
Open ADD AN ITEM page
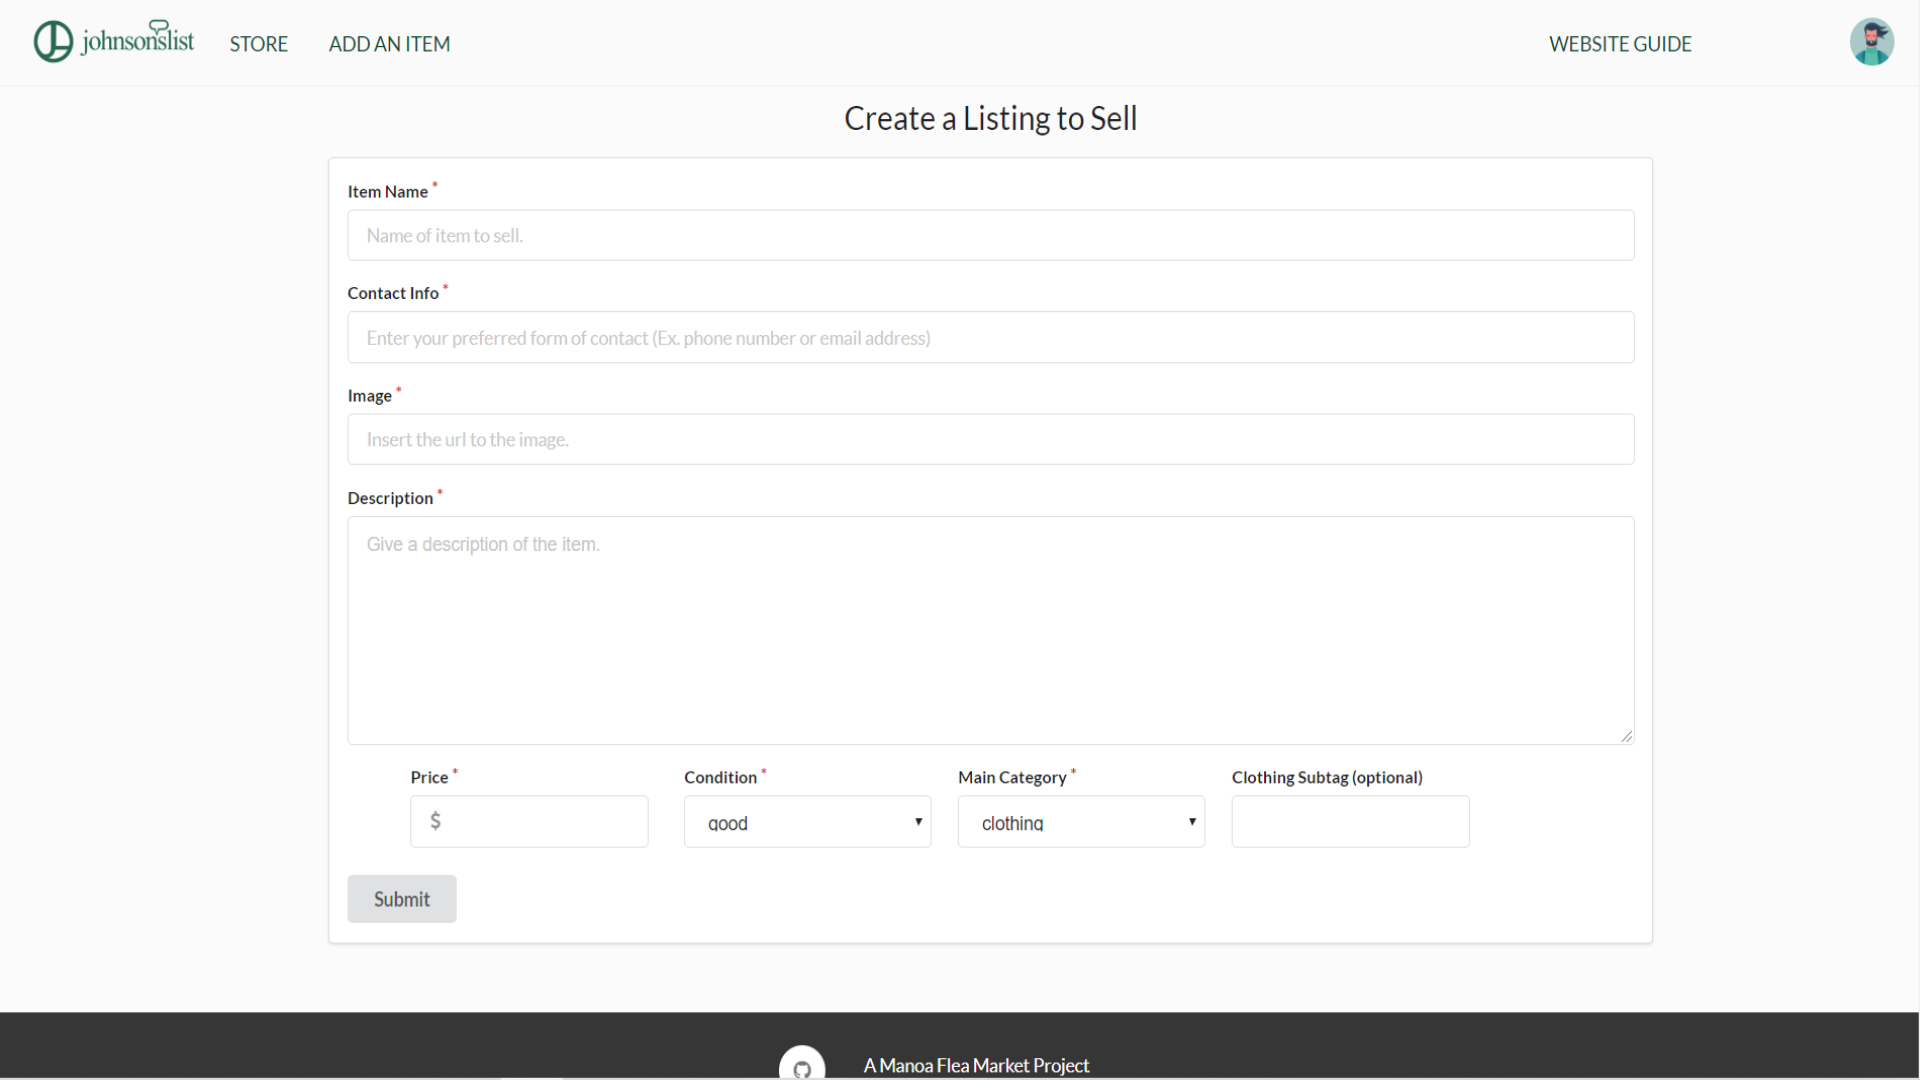click(390, 44)
